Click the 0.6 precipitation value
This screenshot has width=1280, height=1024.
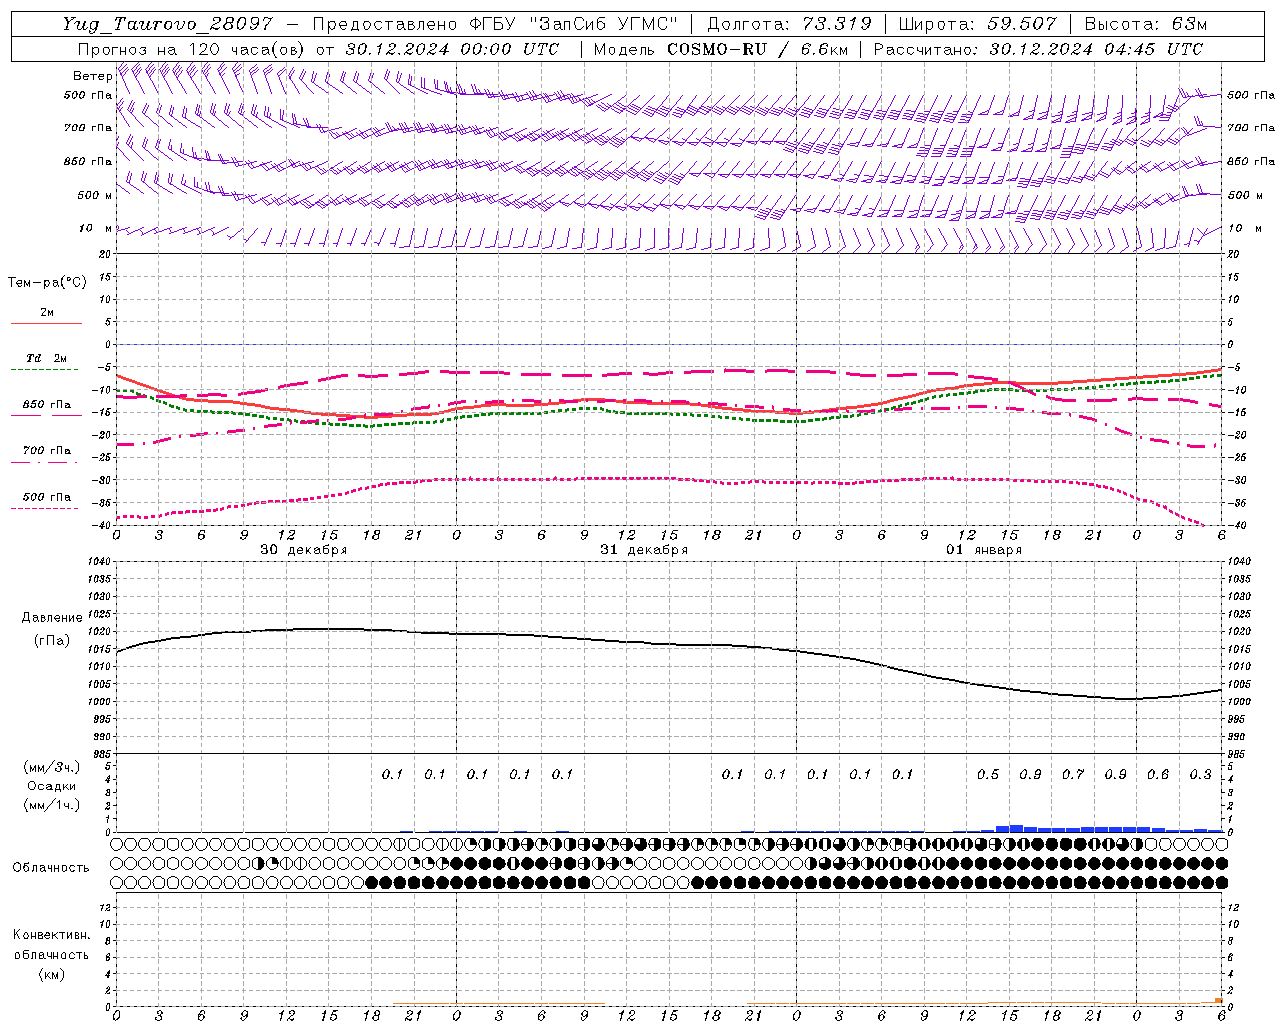[1158, 775]
